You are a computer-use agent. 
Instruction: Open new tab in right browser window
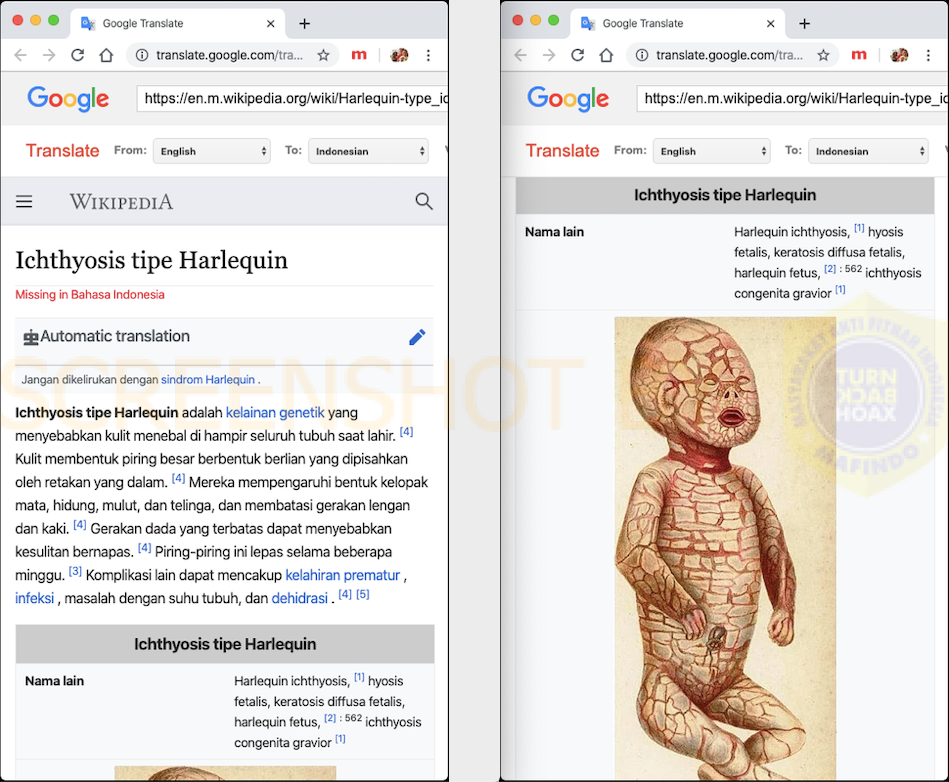click(x=804, y=24)
